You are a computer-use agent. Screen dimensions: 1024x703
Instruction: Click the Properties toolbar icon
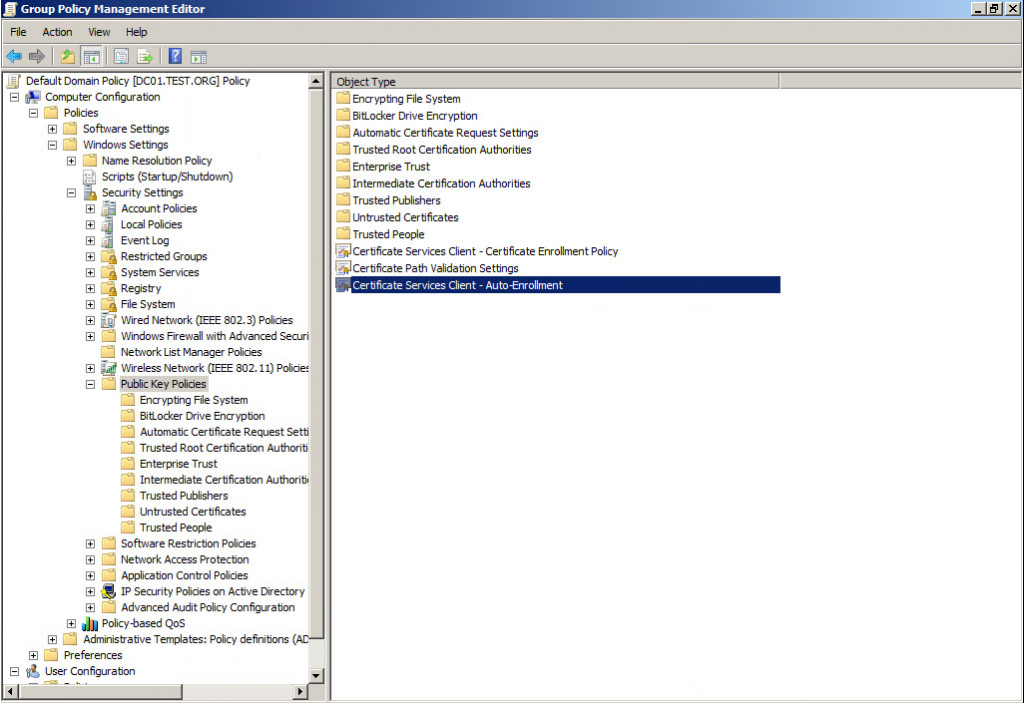tap(121, 56)
